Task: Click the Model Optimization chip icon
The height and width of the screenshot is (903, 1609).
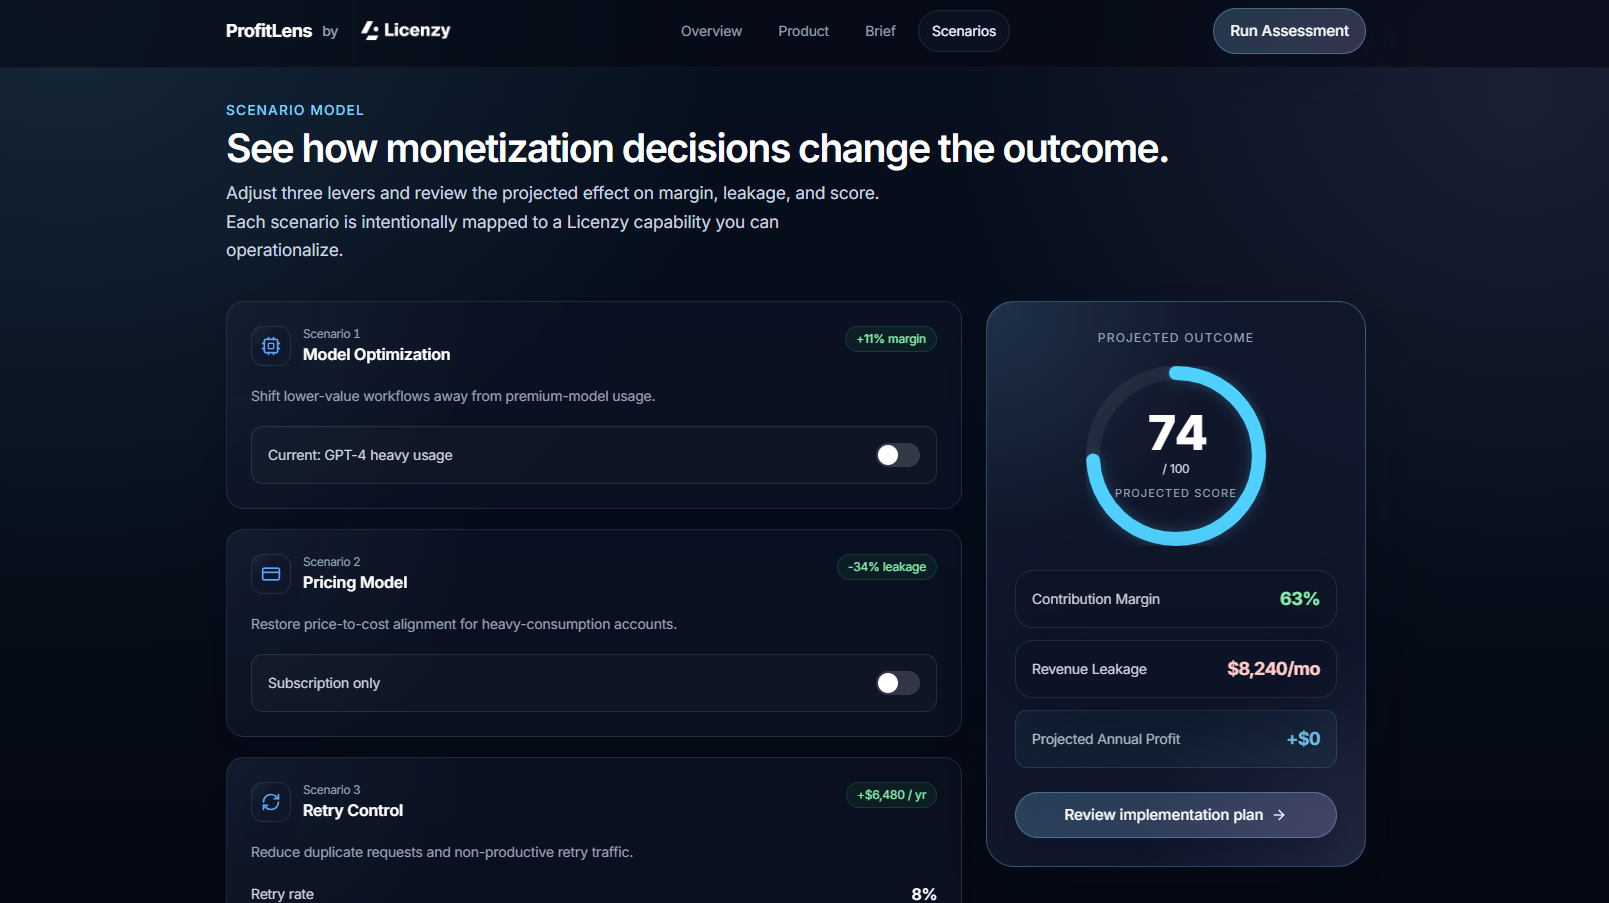Action: 271,346
